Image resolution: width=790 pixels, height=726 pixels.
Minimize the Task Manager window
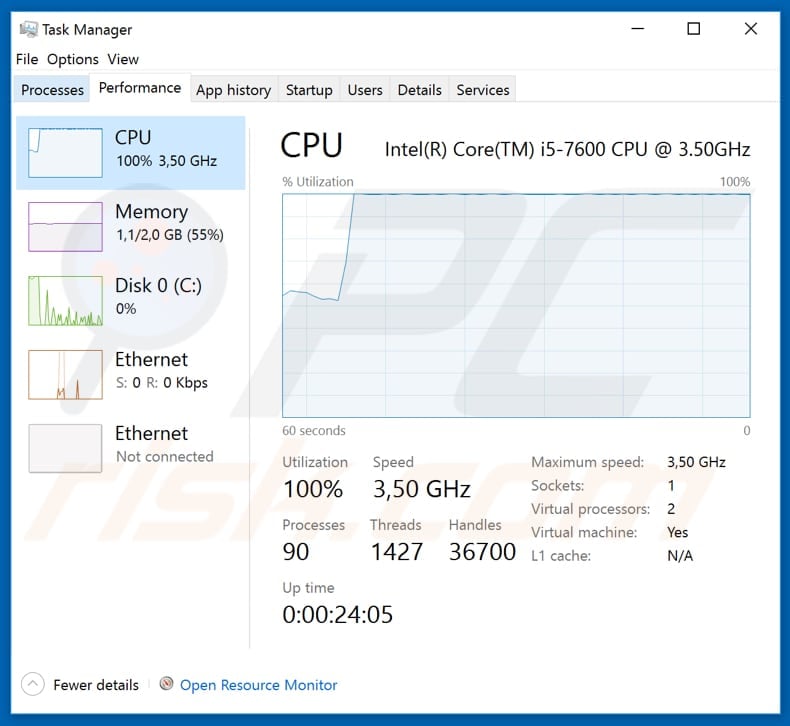tap(638, 29)
